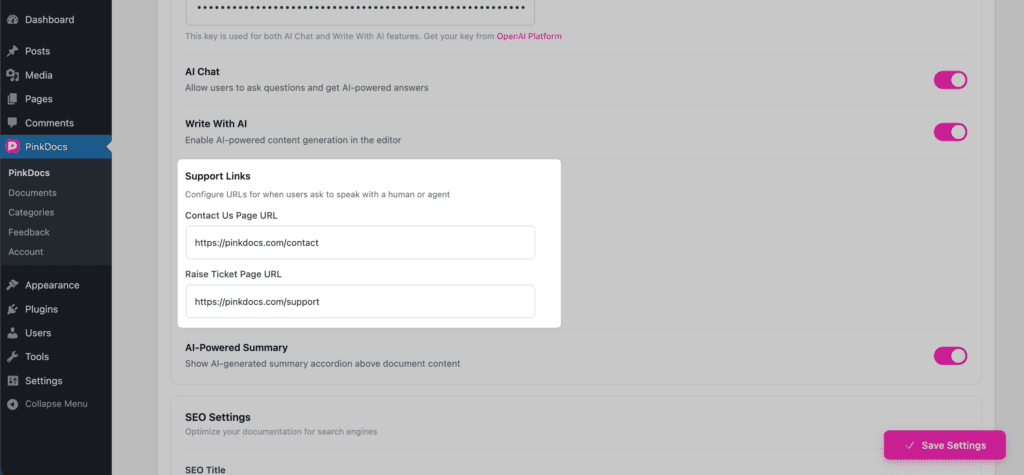Screen dimensions: 1024x475
Task: Click the Pages icon in sidebar
Action: click(12, 99)
